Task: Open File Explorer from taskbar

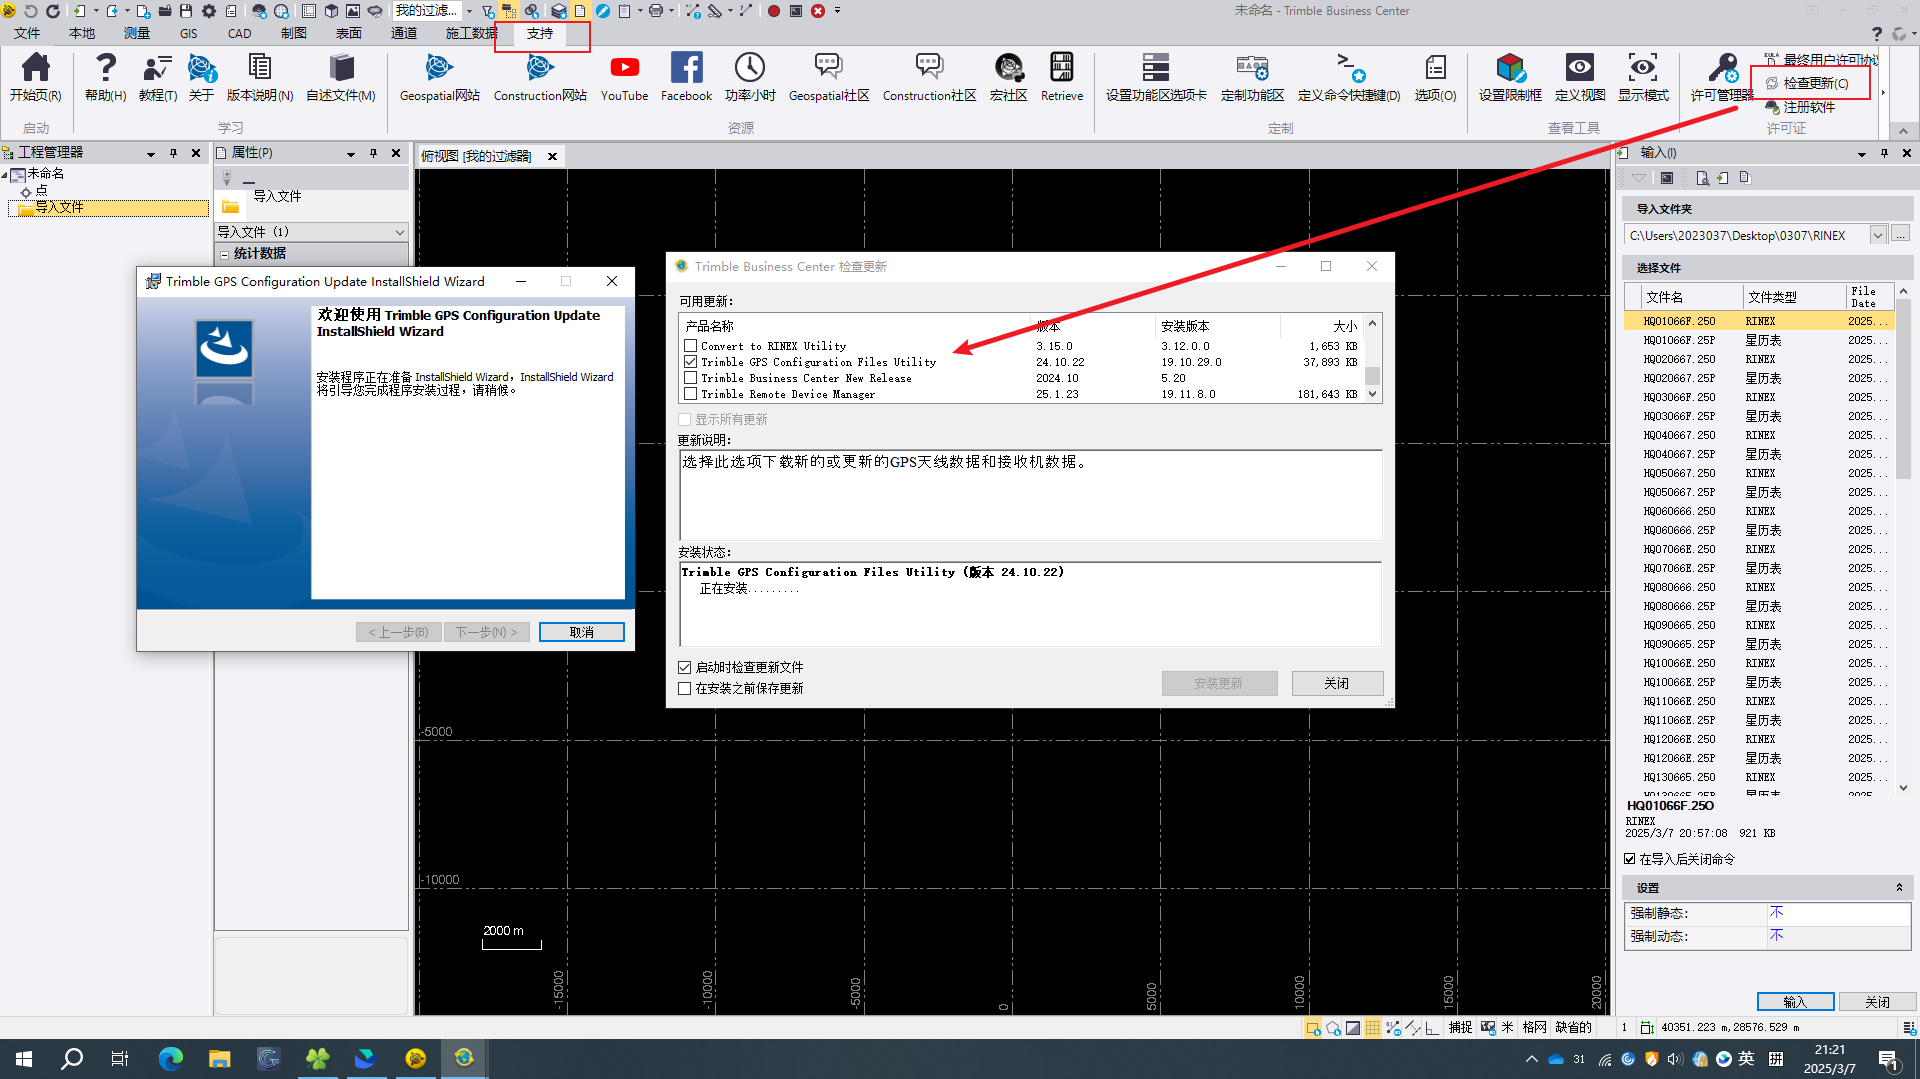Action: tap(219, 1058)
